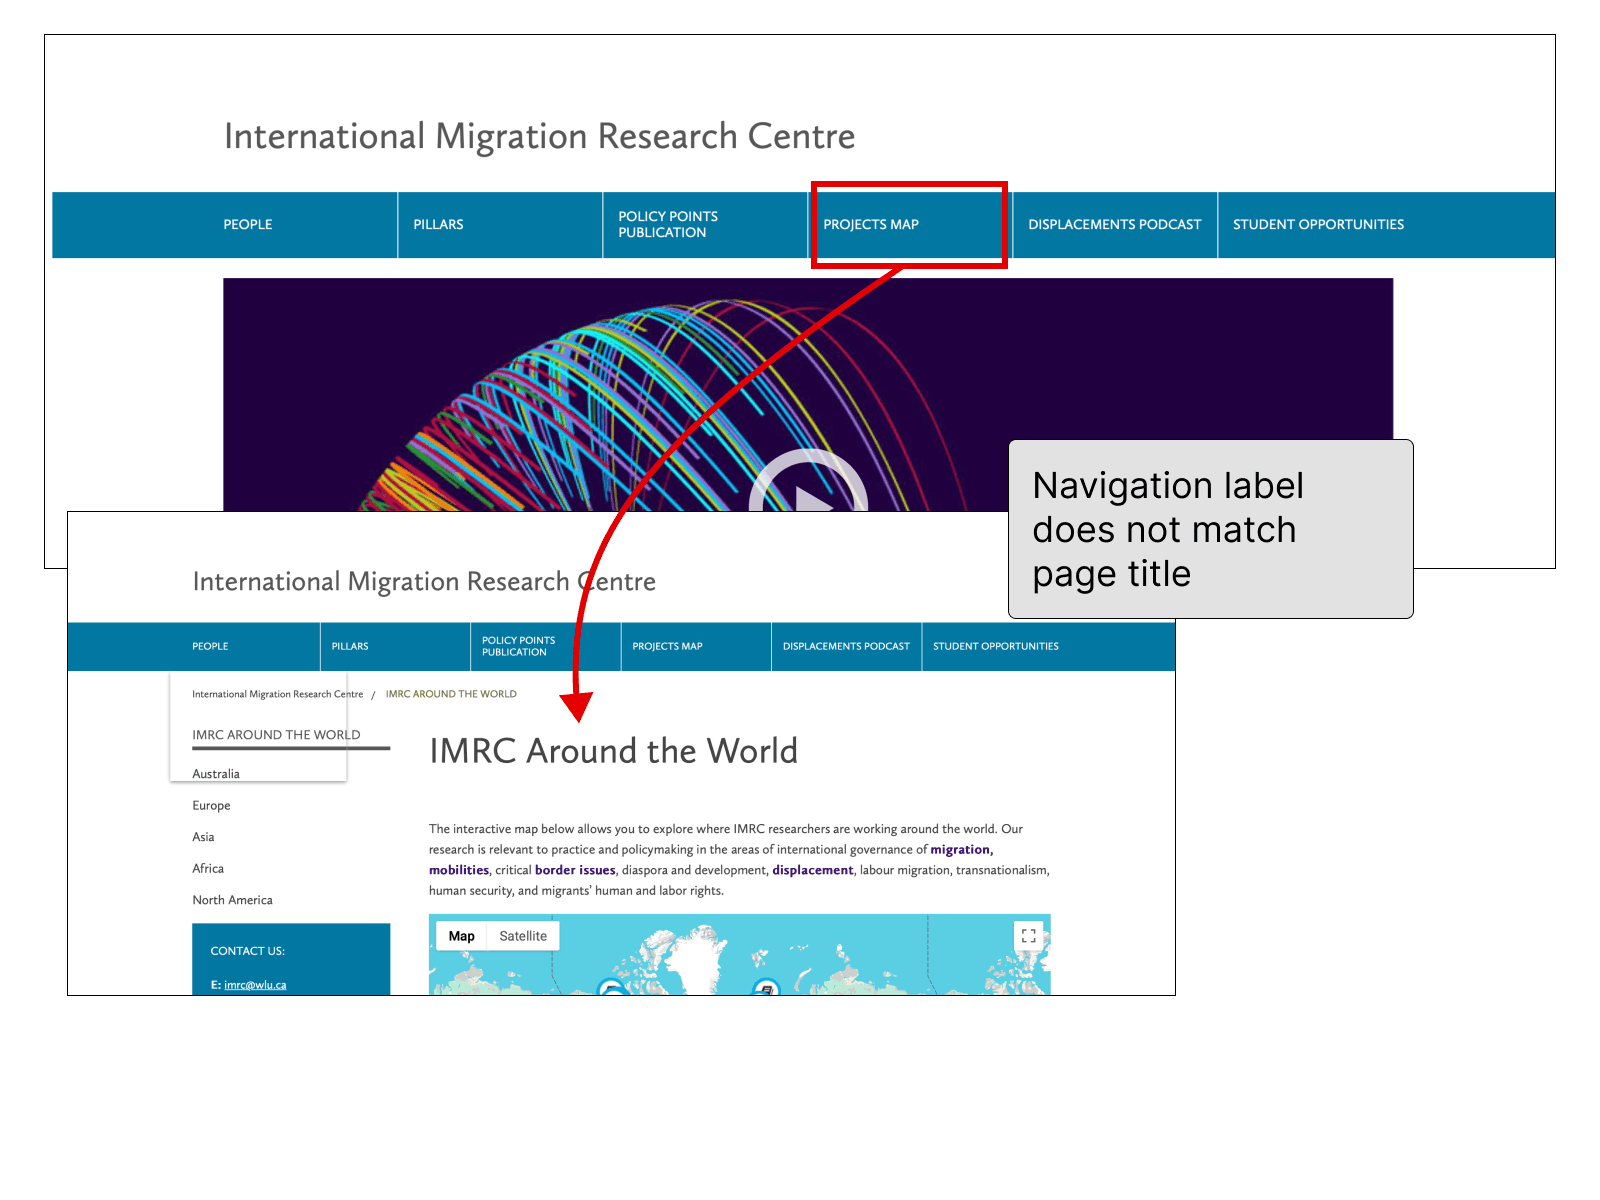Click PROJECTS MAP in the top navigation
This screenshot has height=1200, width=1600.
871,225
